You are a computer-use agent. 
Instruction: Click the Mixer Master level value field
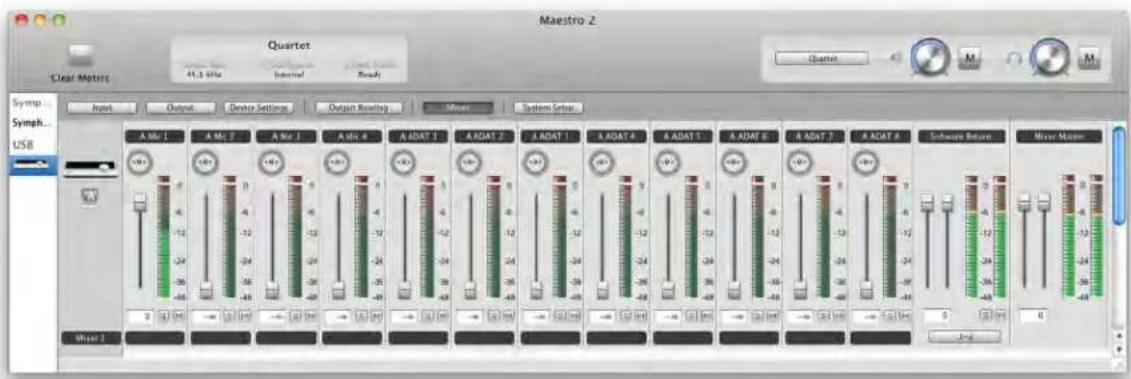point(1034,315)
